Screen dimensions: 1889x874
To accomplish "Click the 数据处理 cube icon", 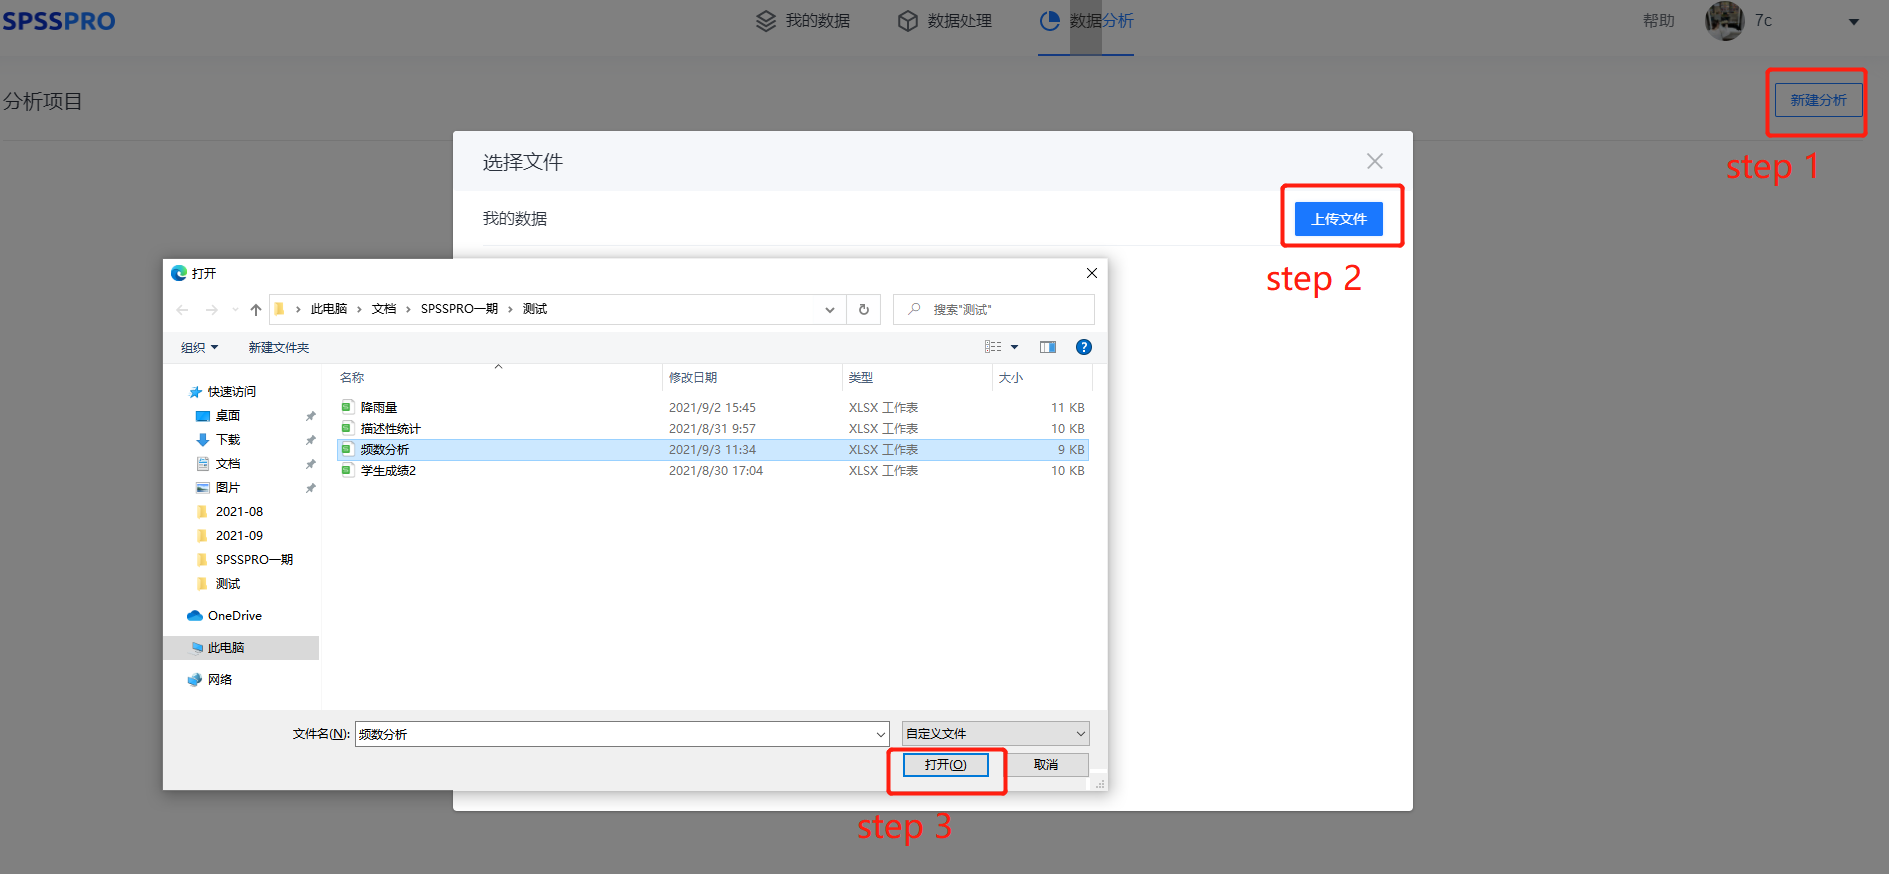I will pos(907,21).
